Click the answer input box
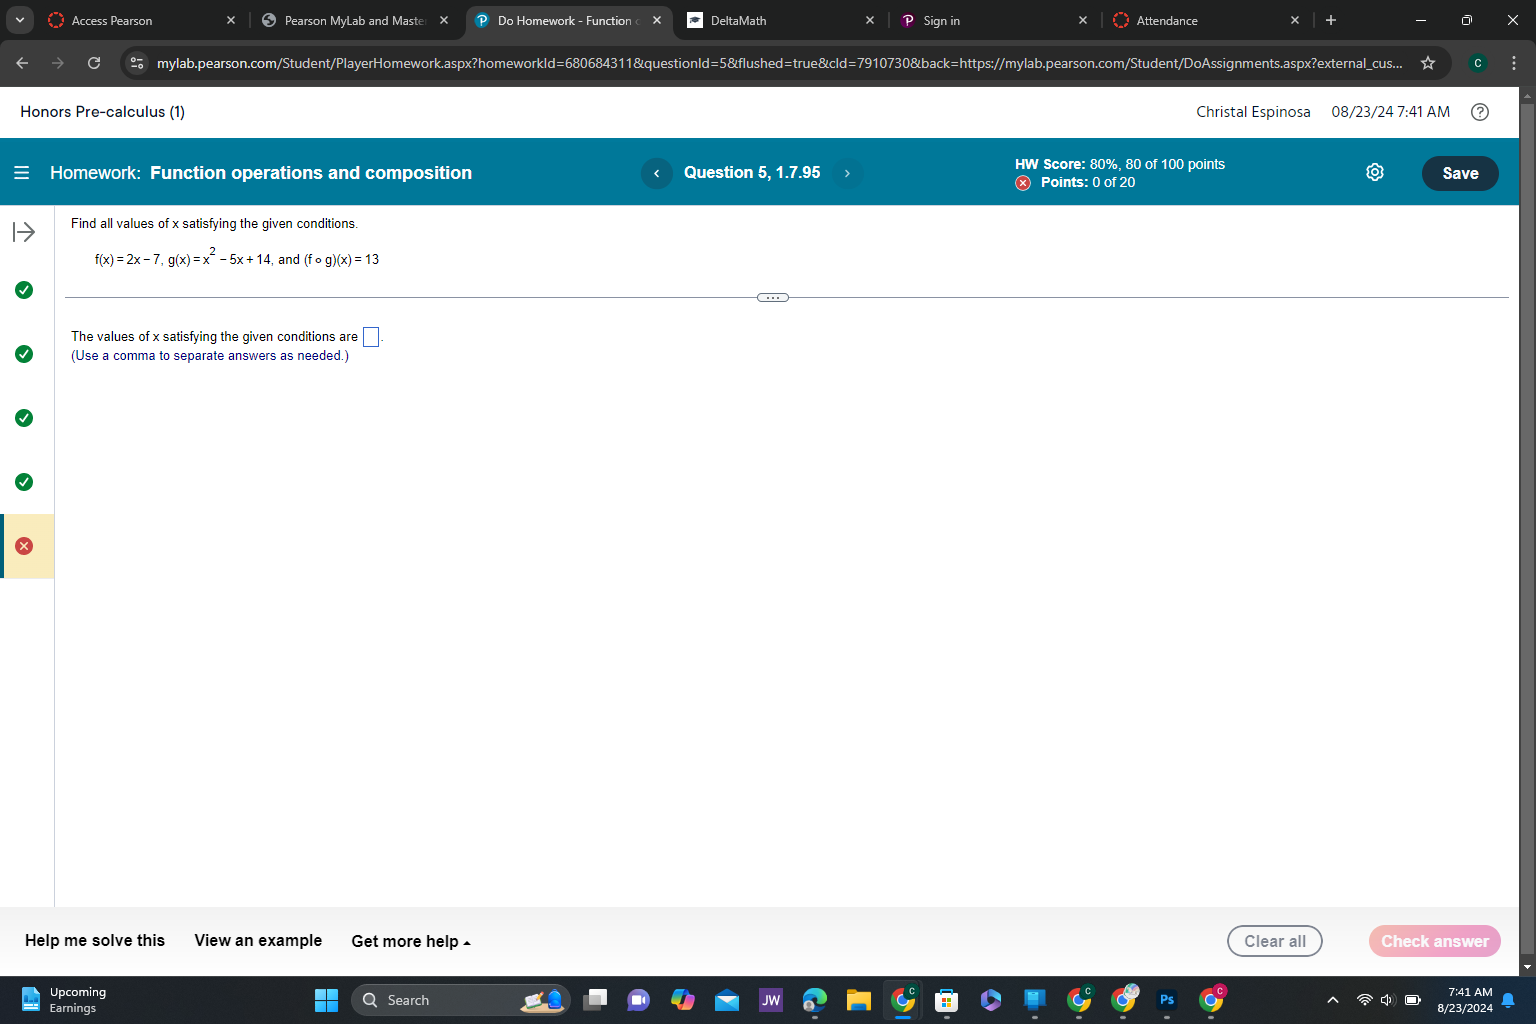Image resolution: width=1536 pixels, height=1024 pixels. [x=371, y=337]
